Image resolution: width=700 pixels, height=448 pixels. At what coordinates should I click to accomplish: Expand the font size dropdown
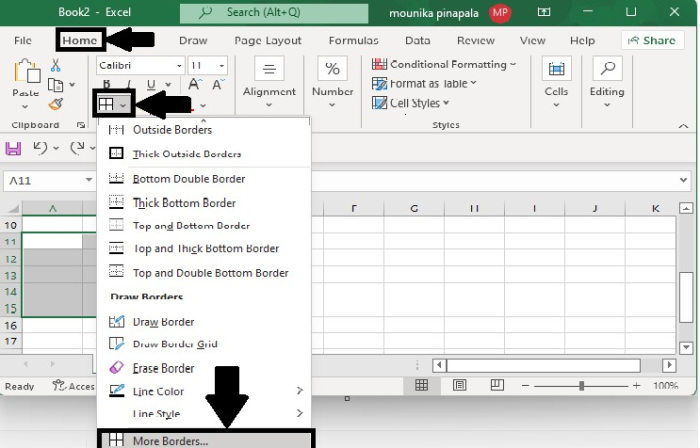point(221,66)
